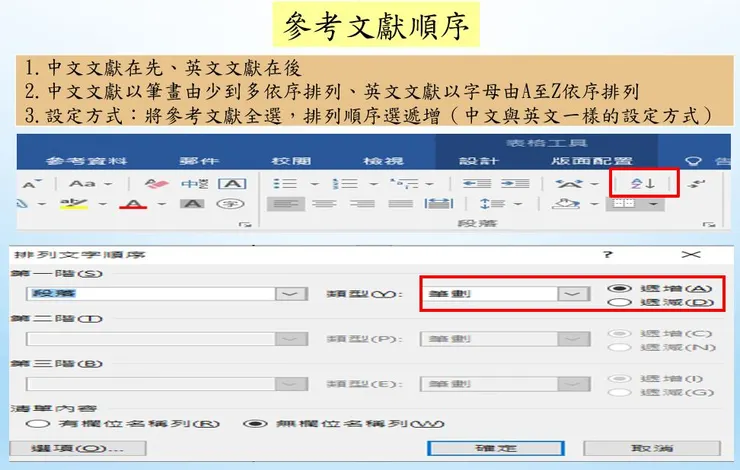Open the first-level 類型(Y) dropdown showing 筆劃
Screen dimensions: 740x470
pyautogui.click(x=573, y=294)
